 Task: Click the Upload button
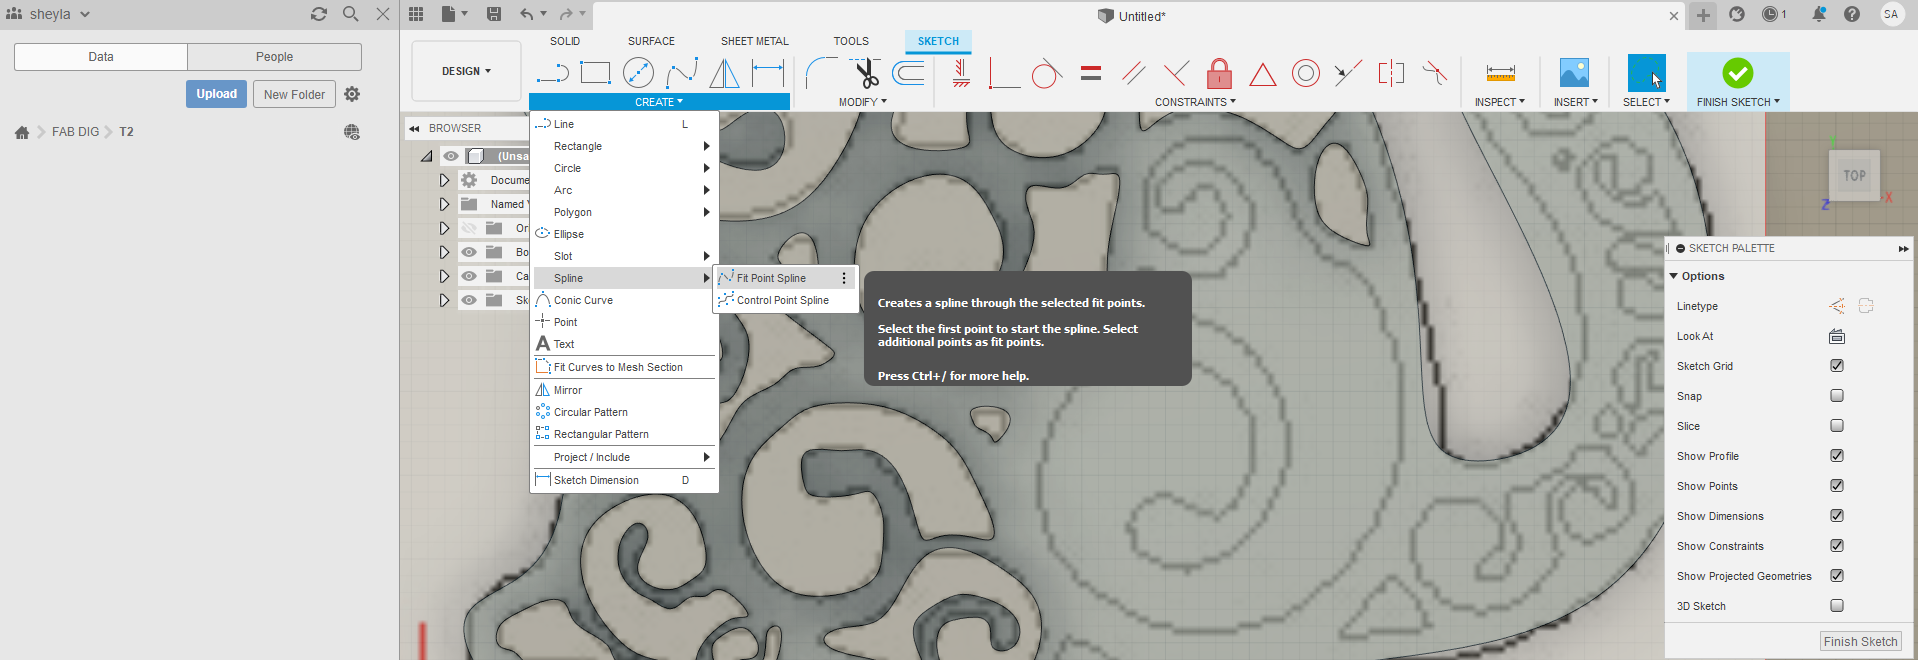pyautogui.click(x=216, y=94)
